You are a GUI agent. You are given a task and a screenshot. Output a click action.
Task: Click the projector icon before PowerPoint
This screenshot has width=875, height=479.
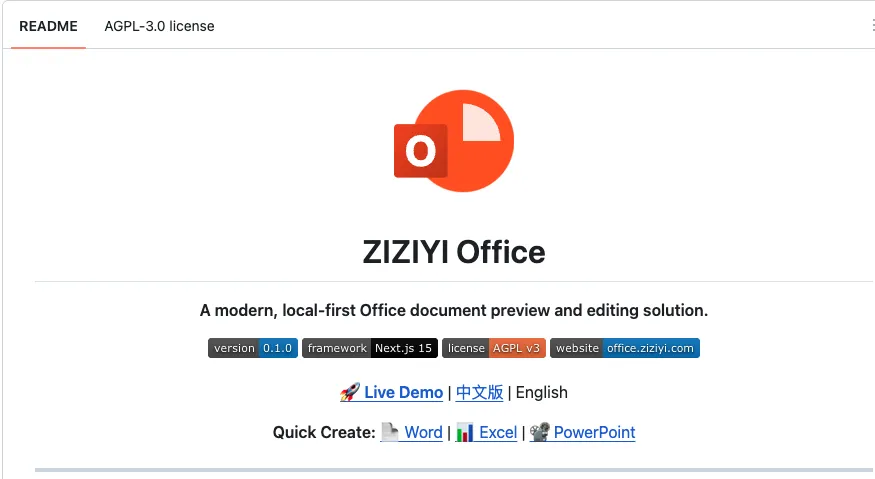pyautogui.click(x=539, y=432)
